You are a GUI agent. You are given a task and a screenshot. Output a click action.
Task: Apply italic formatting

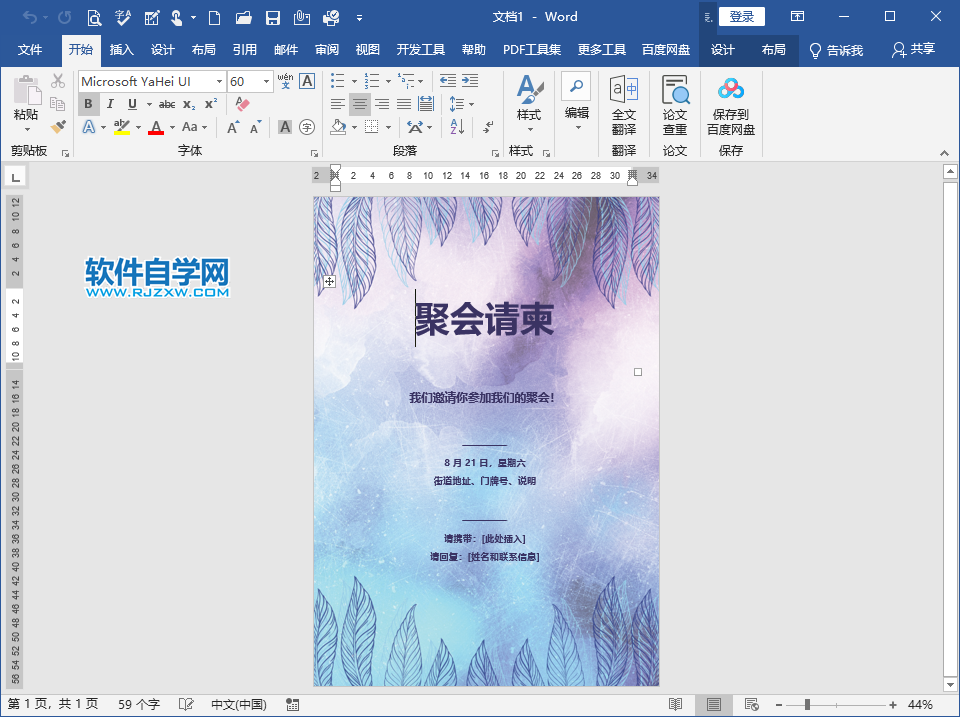[110, 103]
